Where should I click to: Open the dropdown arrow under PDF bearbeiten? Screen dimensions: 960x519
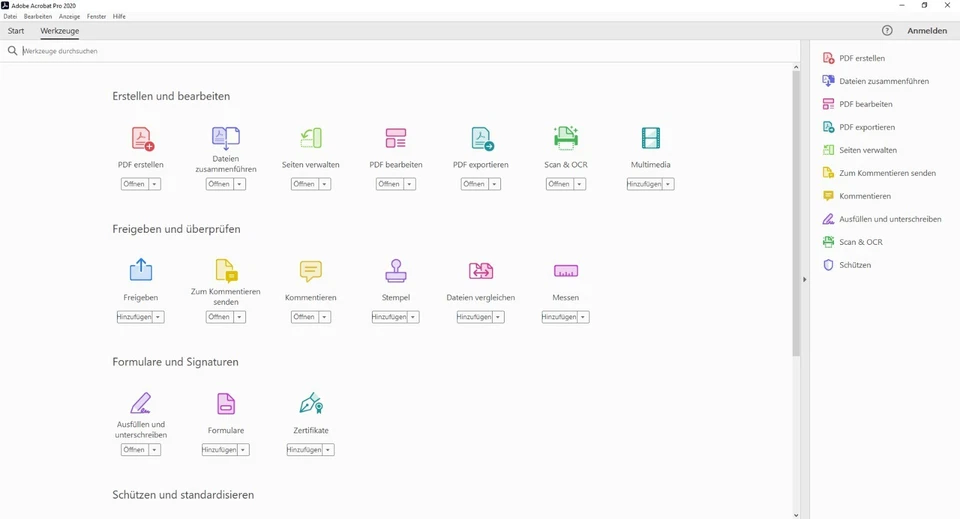410,184
